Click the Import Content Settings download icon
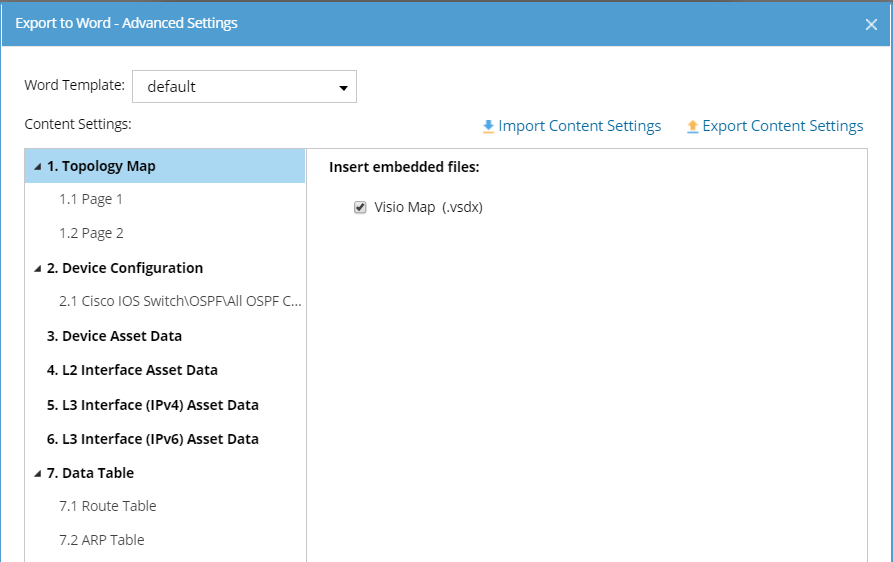This screenshot has height=562, width=893. (x=488, y=127)
